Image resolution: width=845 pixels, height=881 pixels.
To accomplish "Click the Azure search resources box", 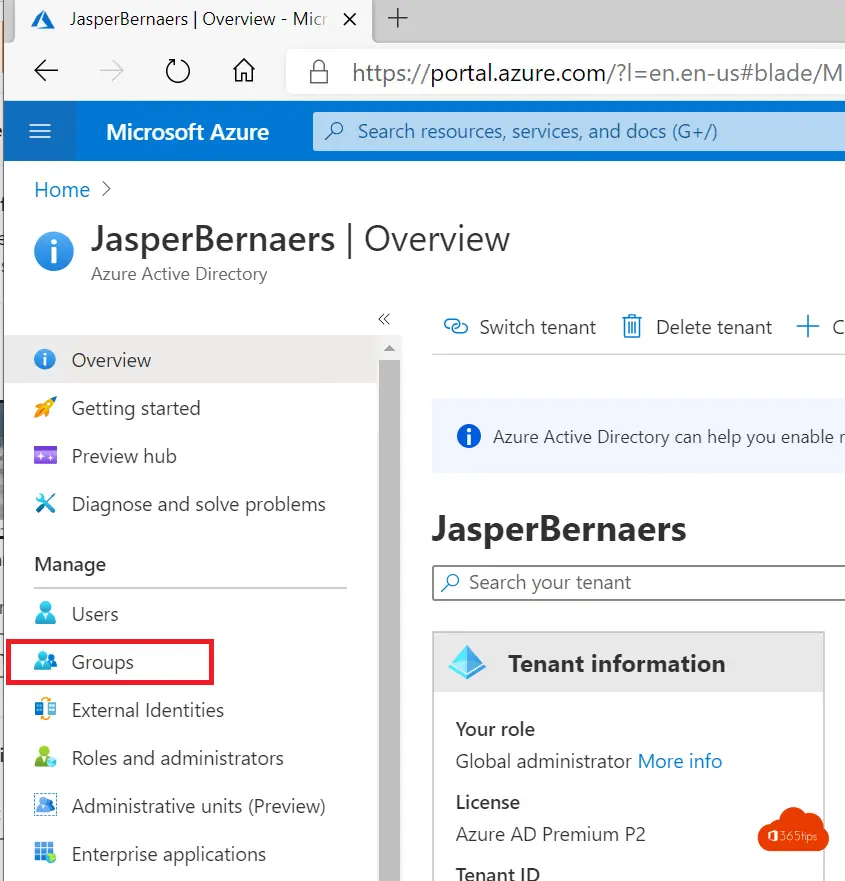I will tap(579, 131).
